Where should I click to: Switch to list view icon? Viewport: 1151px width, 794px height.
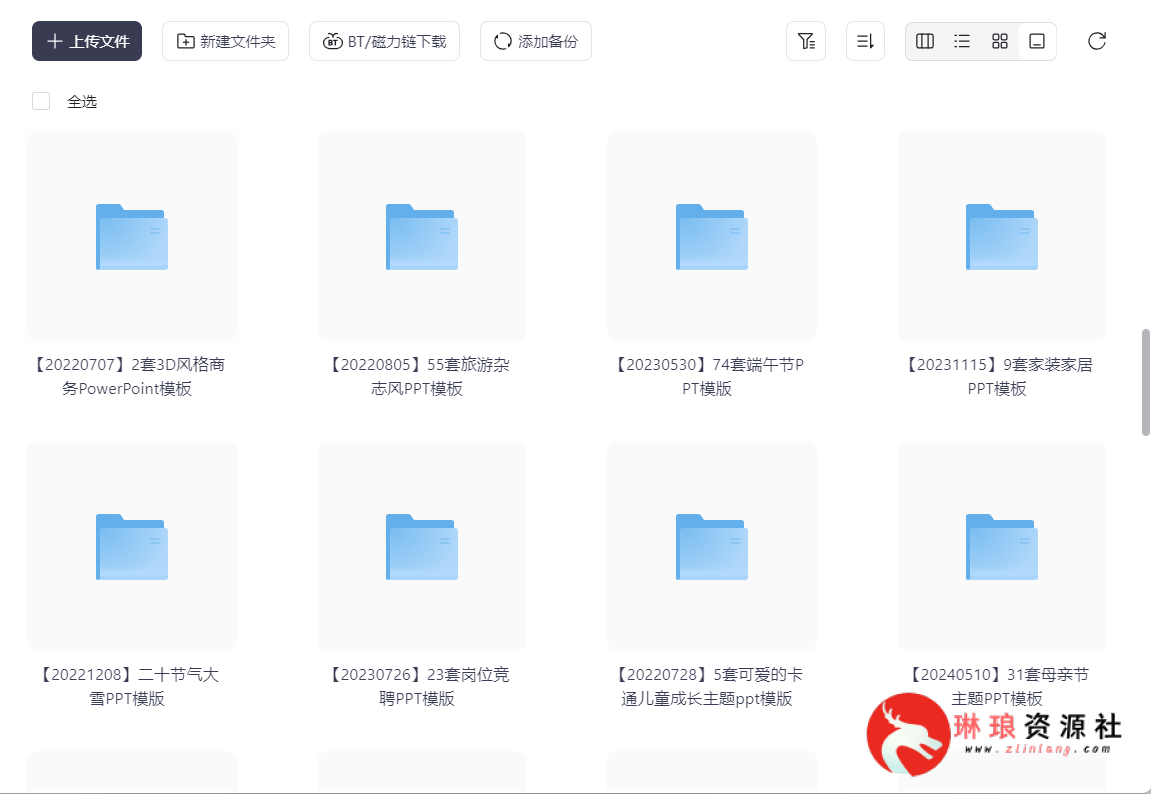coord(962,41)
